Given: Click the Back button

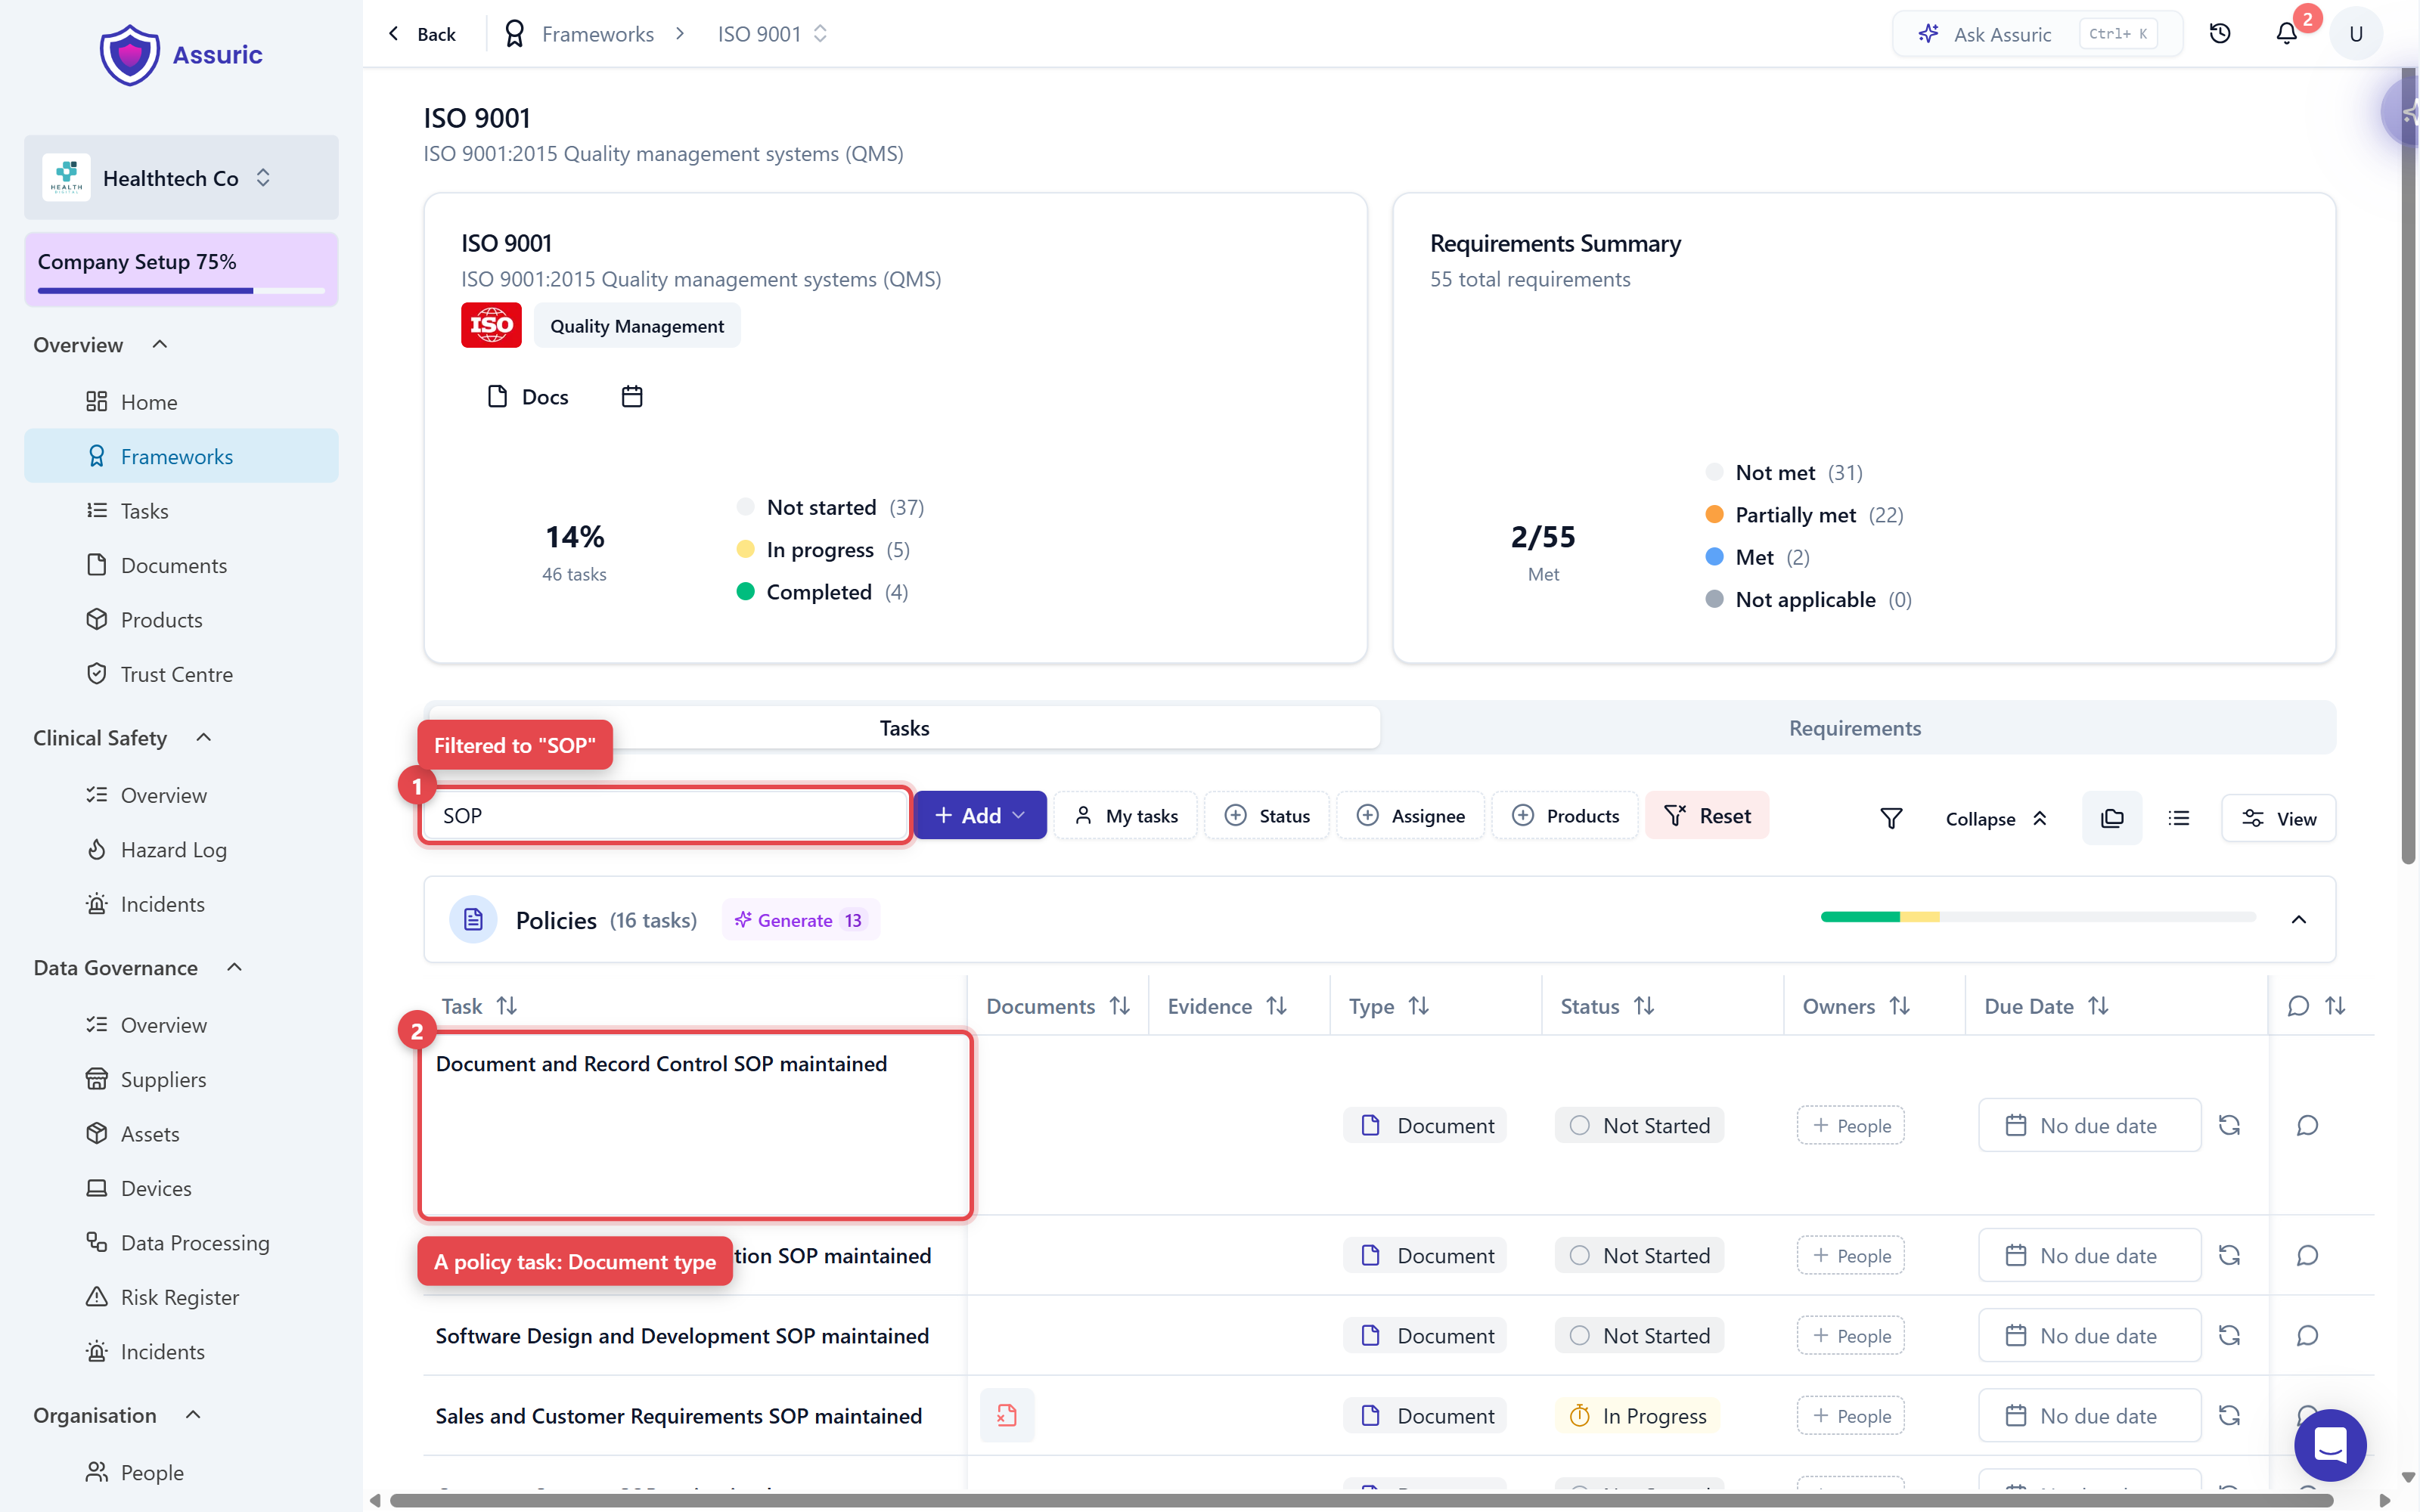Looking at the screenshot, I should [x=421, y=34].
